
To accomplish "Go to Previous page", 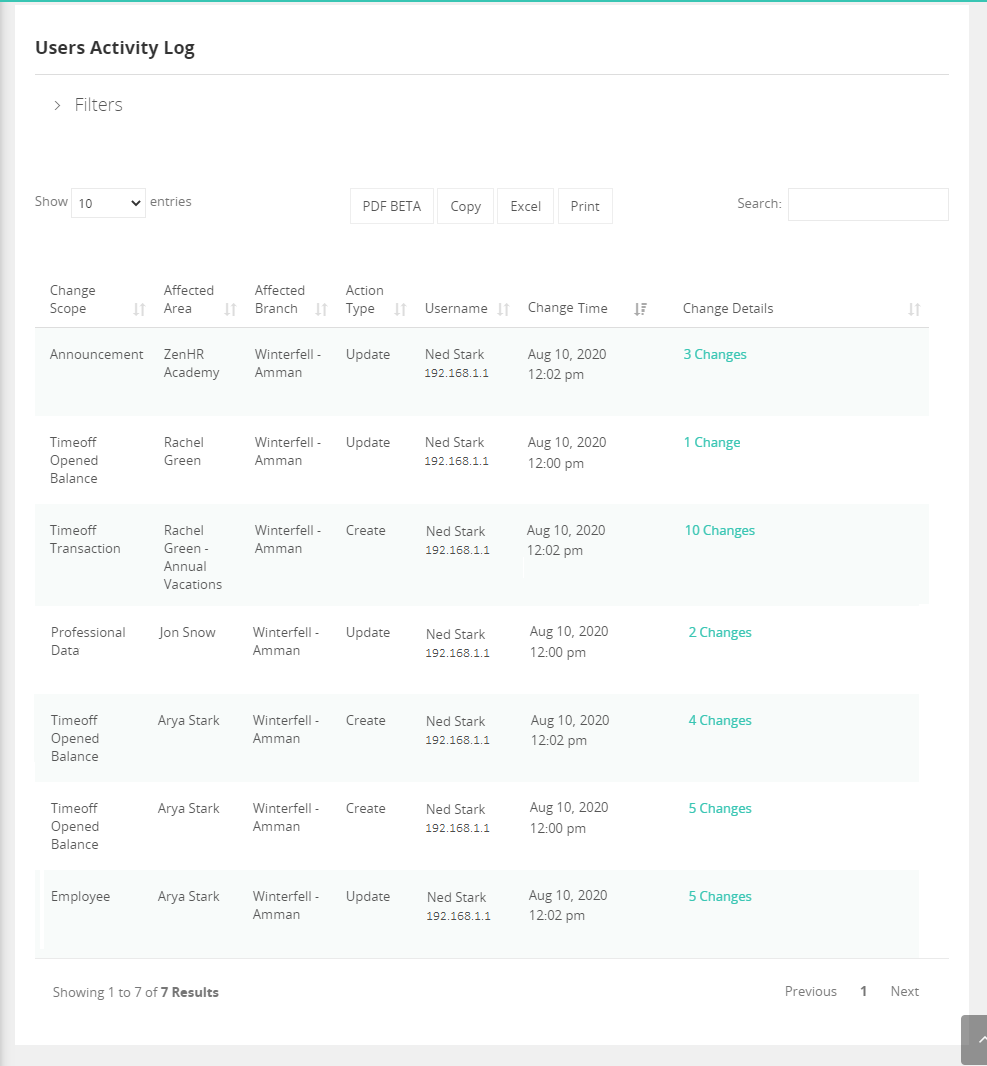I will 810,992.
